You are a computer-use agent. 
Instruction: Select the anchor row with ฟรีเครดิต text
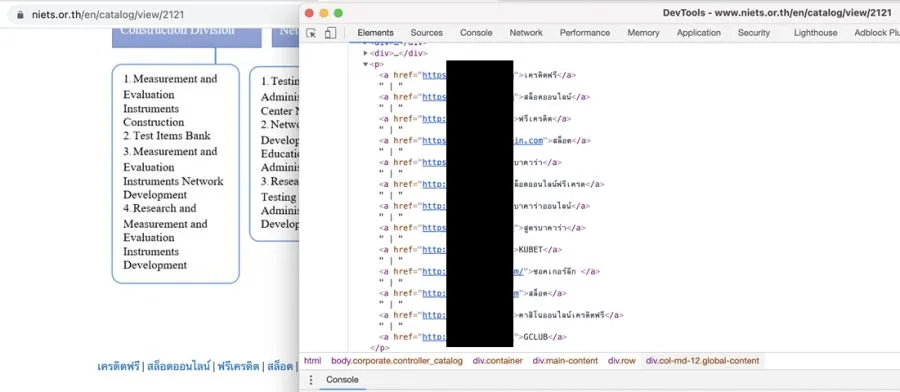click(x=475, y=119)
